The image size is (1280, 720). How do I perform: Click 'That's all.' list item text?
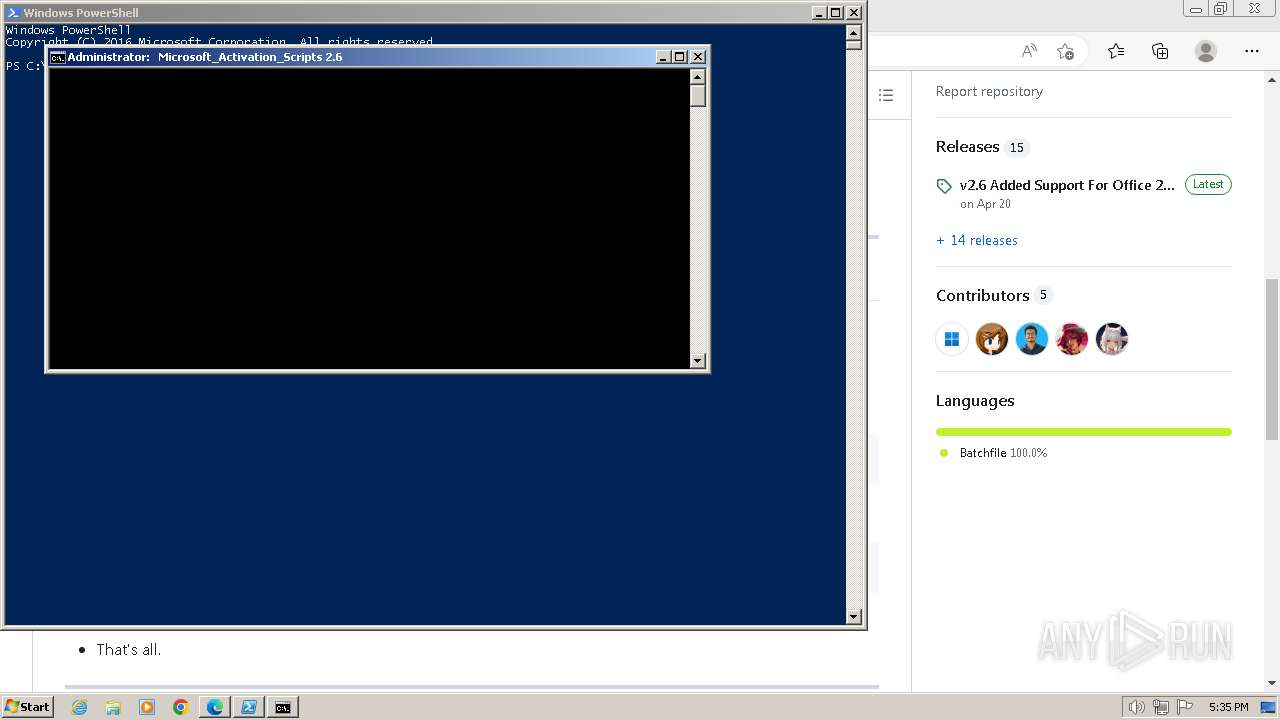tap(129, 650)
